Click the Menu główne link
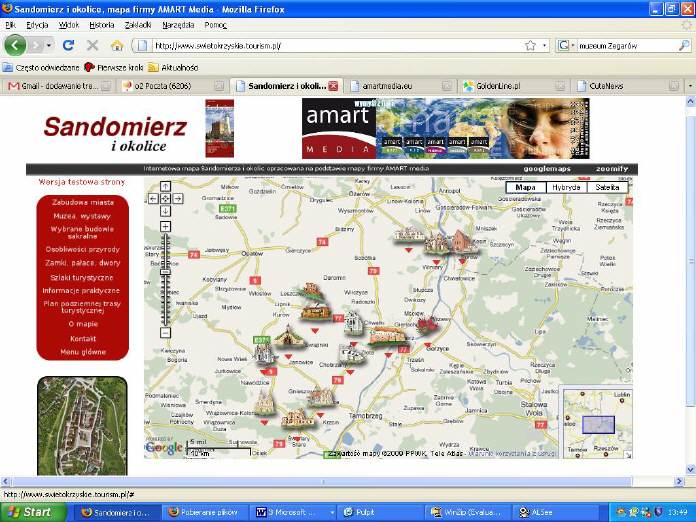696x522 pixels. 83,352
